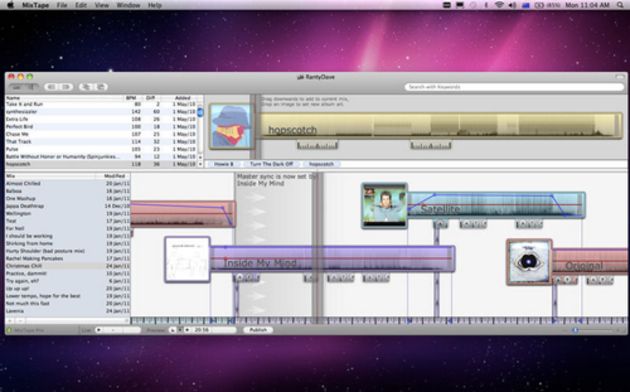Screen dimensions: 630x392
Task: Open the One Mashup mix
Action: [68, 198]
